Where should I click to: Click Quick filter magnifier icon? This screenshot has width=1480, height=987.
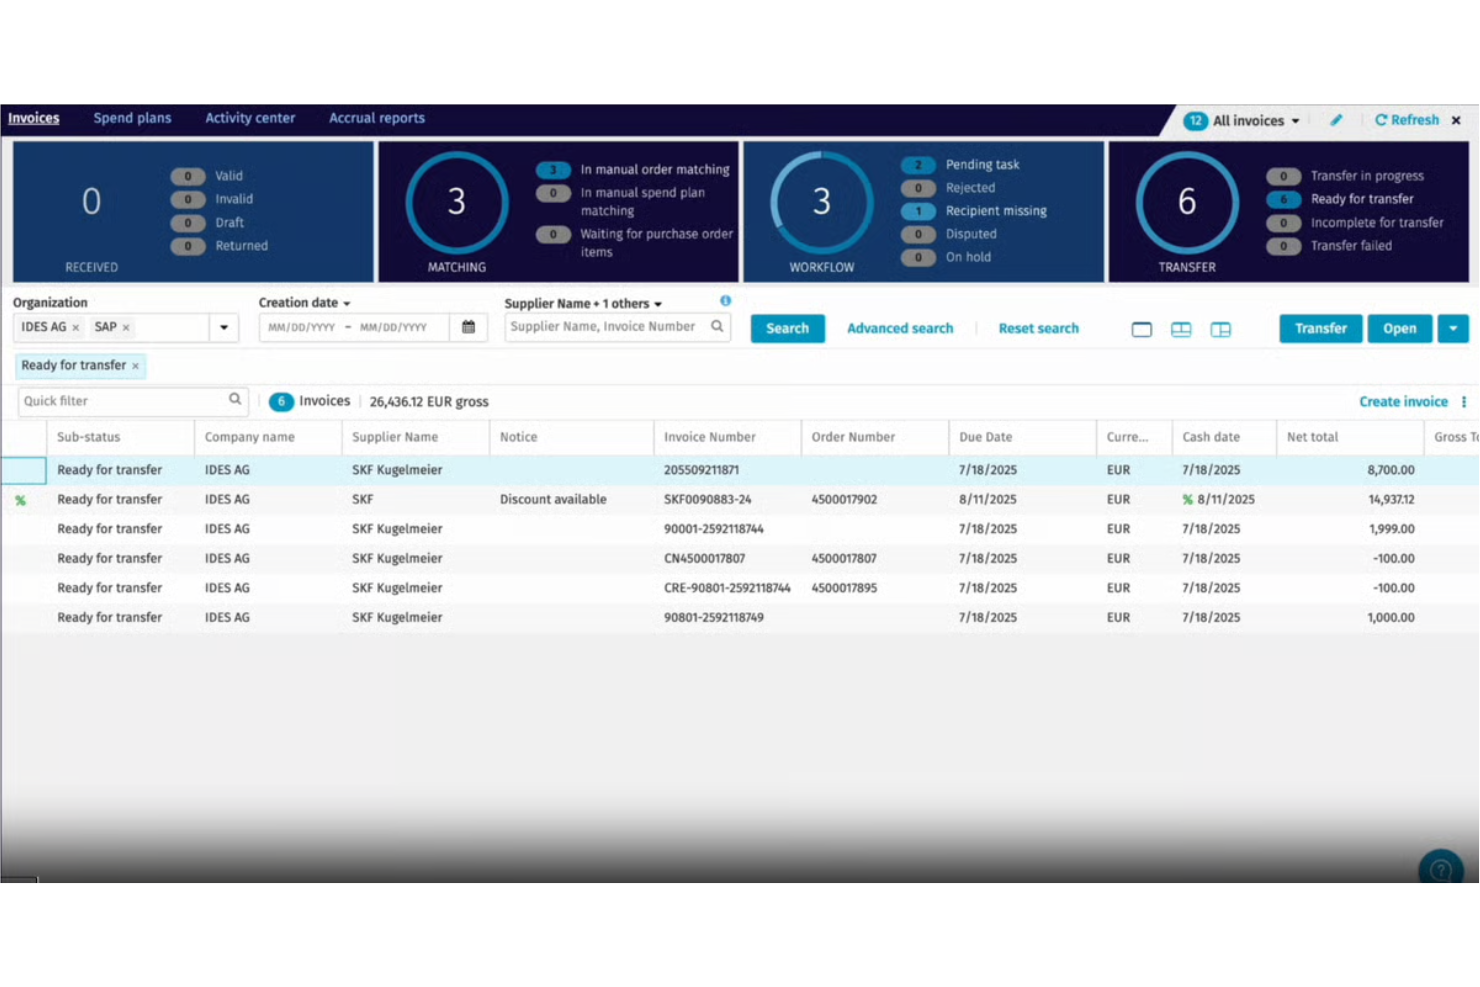235,400
